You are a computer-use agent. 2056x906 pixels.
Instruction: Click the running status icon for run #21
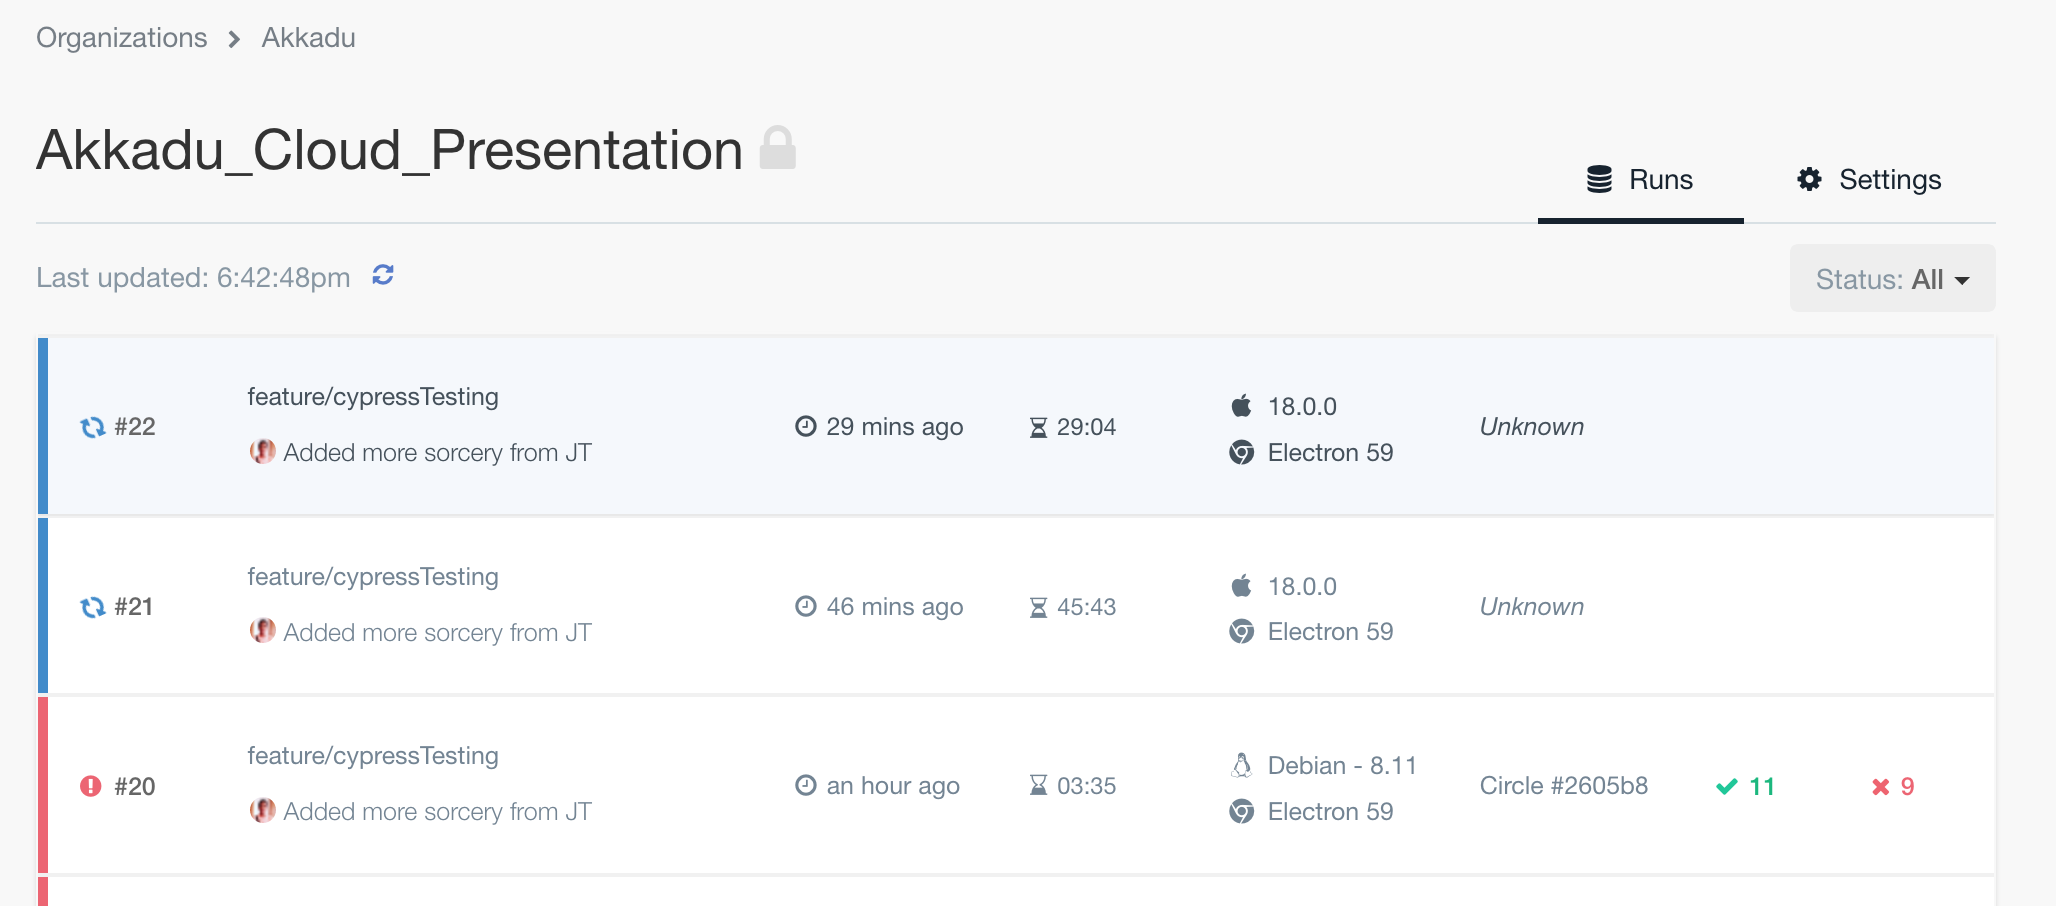tap(92, 607)
